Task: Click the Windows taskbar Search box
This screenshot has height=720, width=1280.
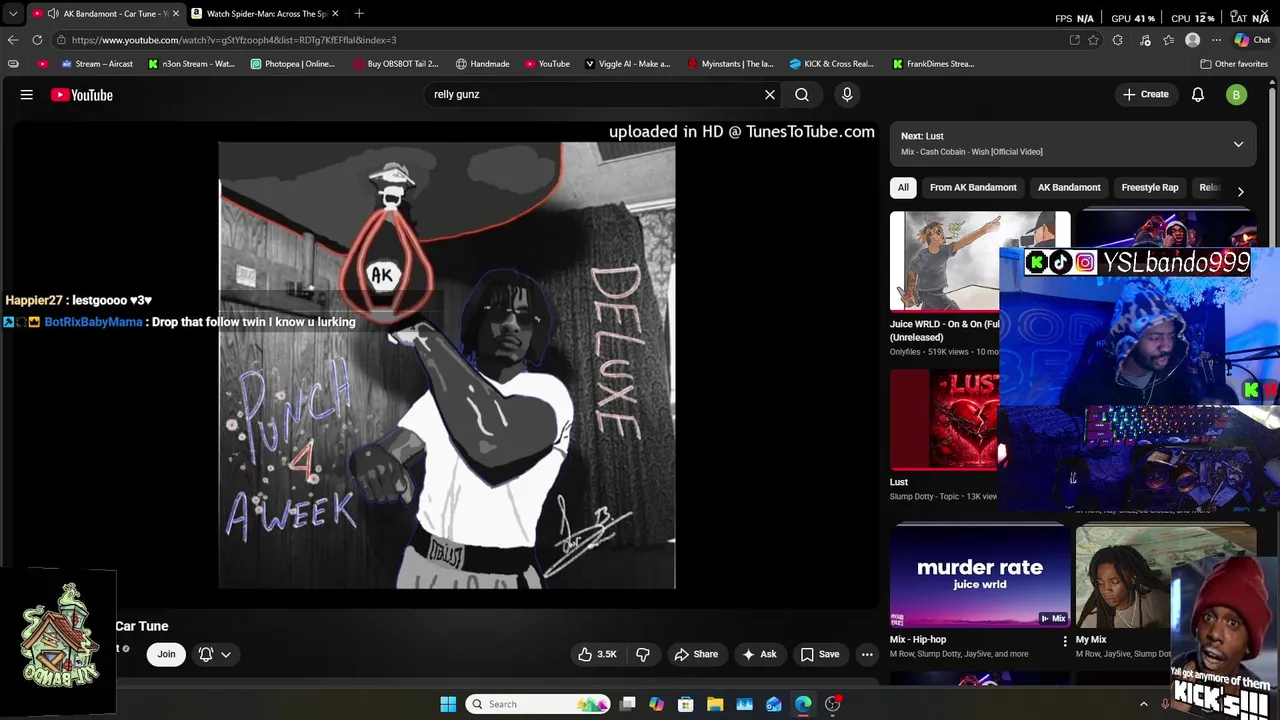Action: point(538,704)
